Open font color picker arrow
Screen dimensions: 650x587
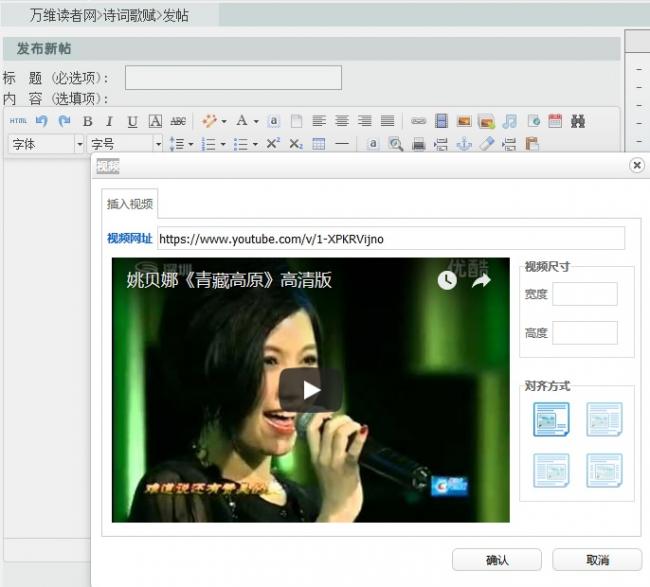coord(256,121)
